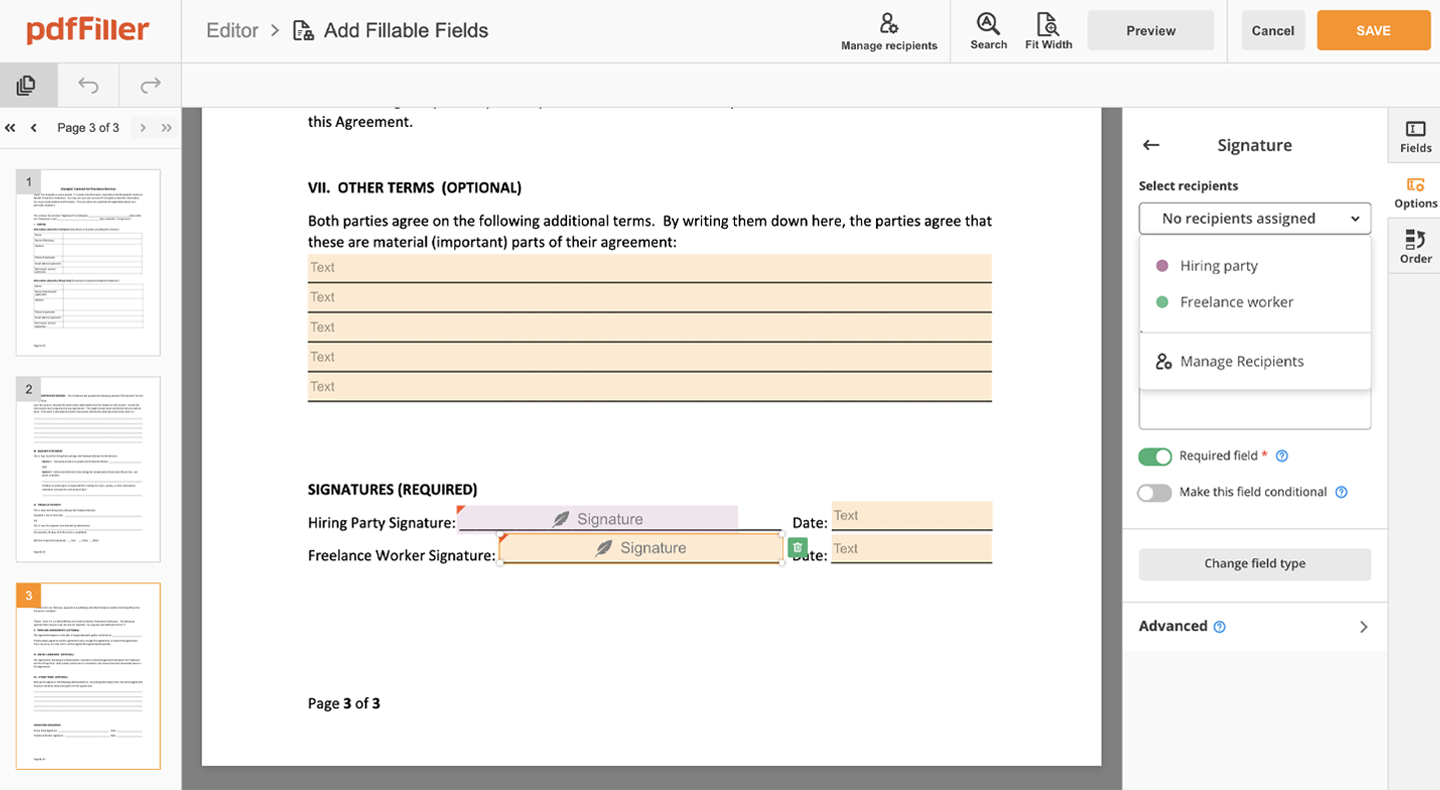Undo the last change

88,85
